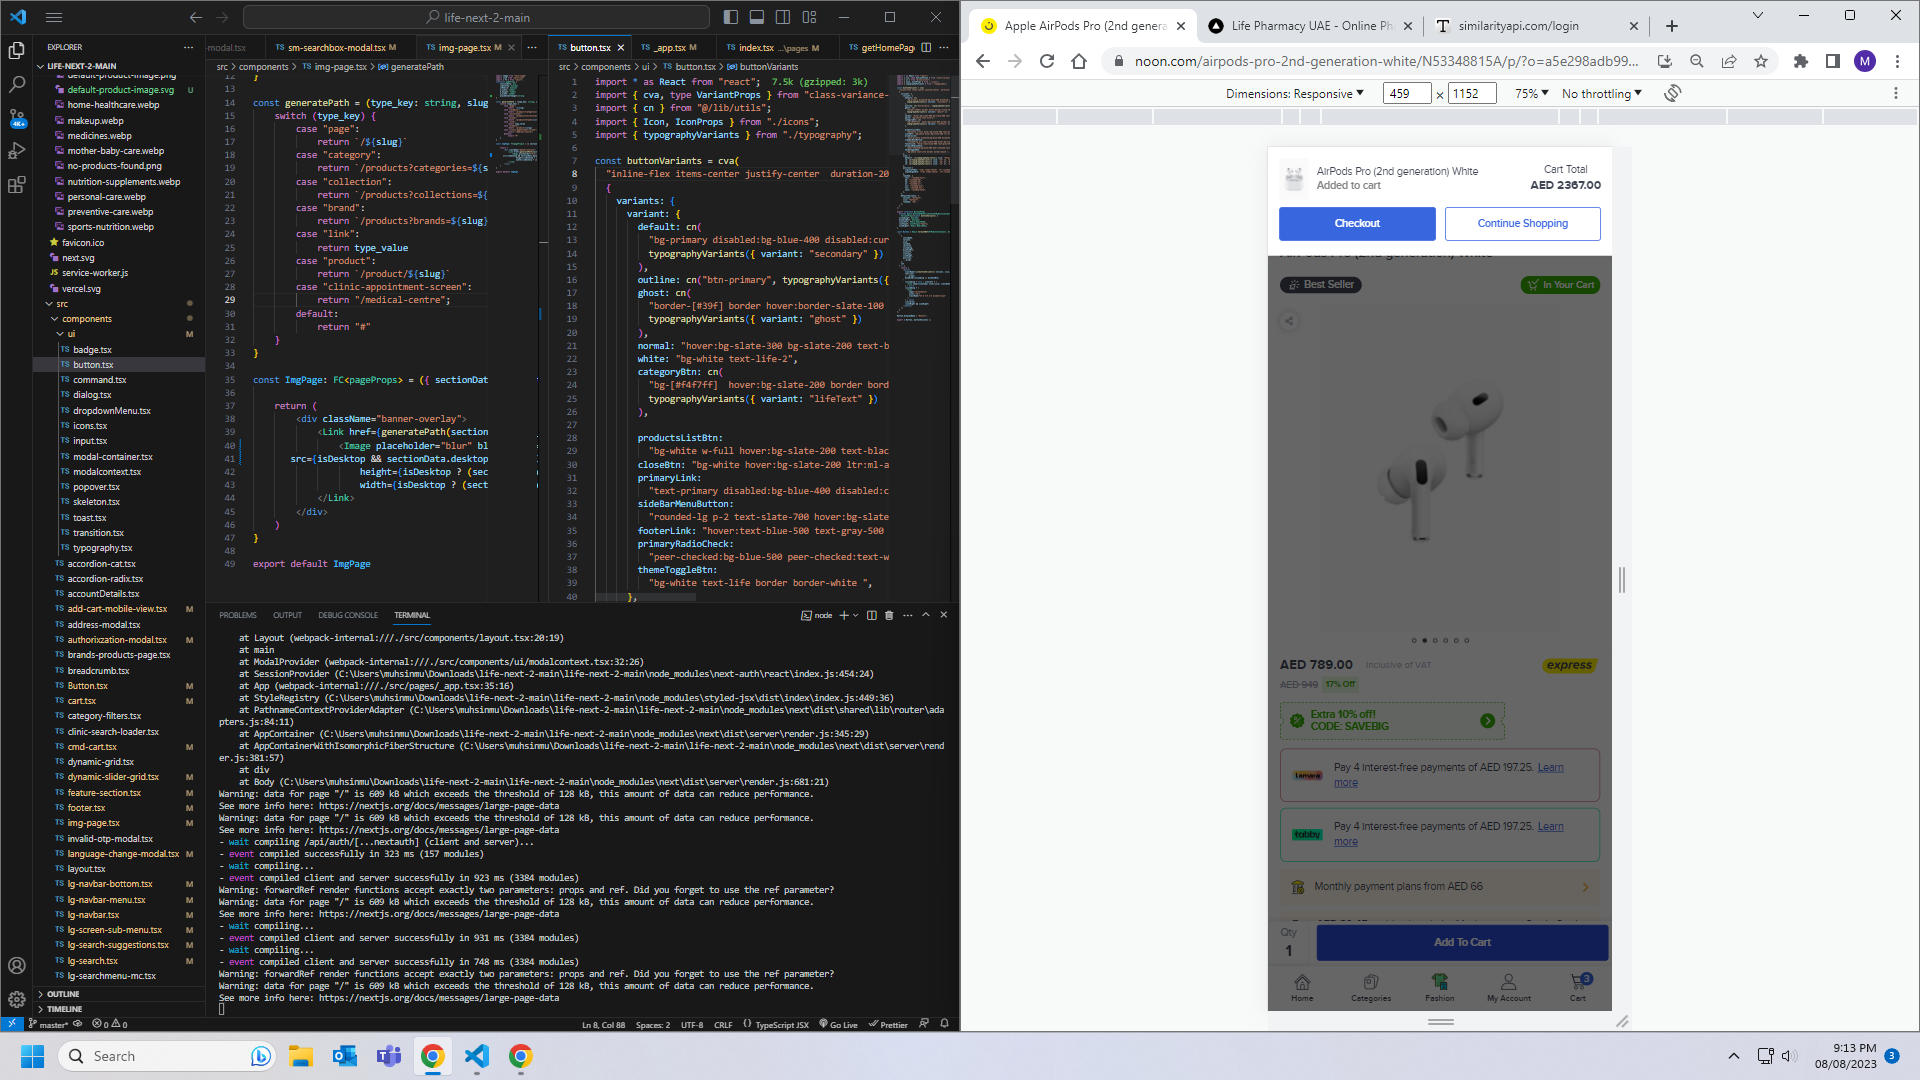
Task: Open the Search view in activity bar
Action: tap(17, 85)
